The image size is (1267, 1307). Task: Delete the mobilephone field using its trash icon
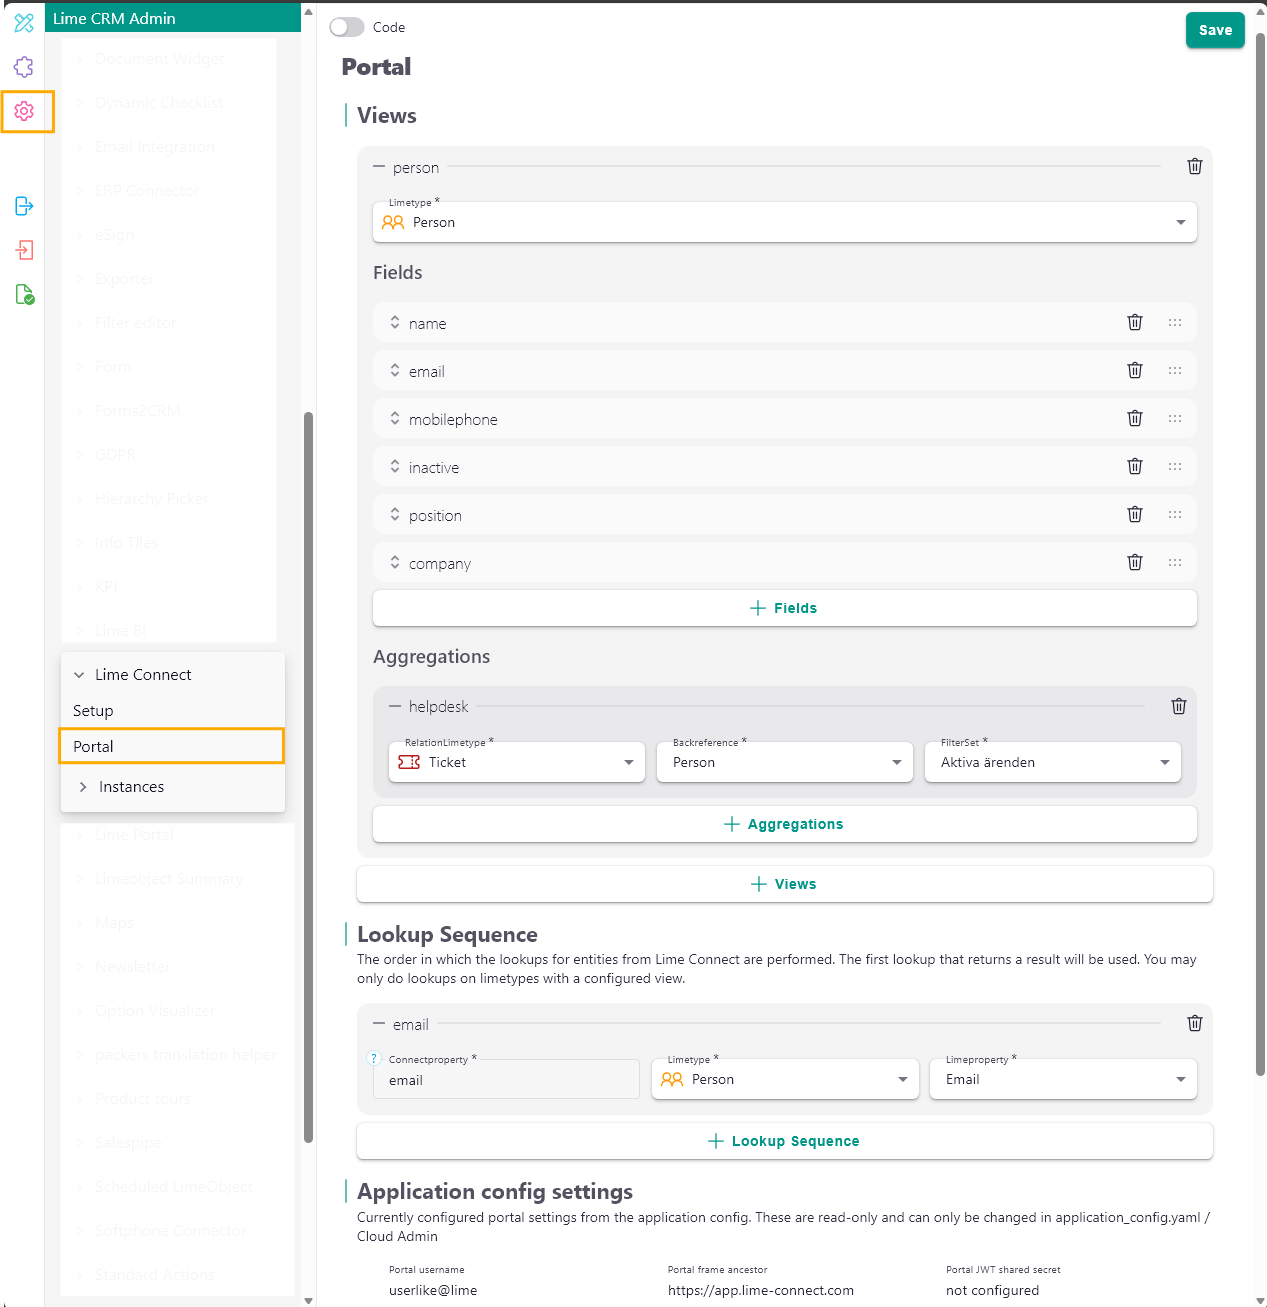click(x=1135, y=418)
